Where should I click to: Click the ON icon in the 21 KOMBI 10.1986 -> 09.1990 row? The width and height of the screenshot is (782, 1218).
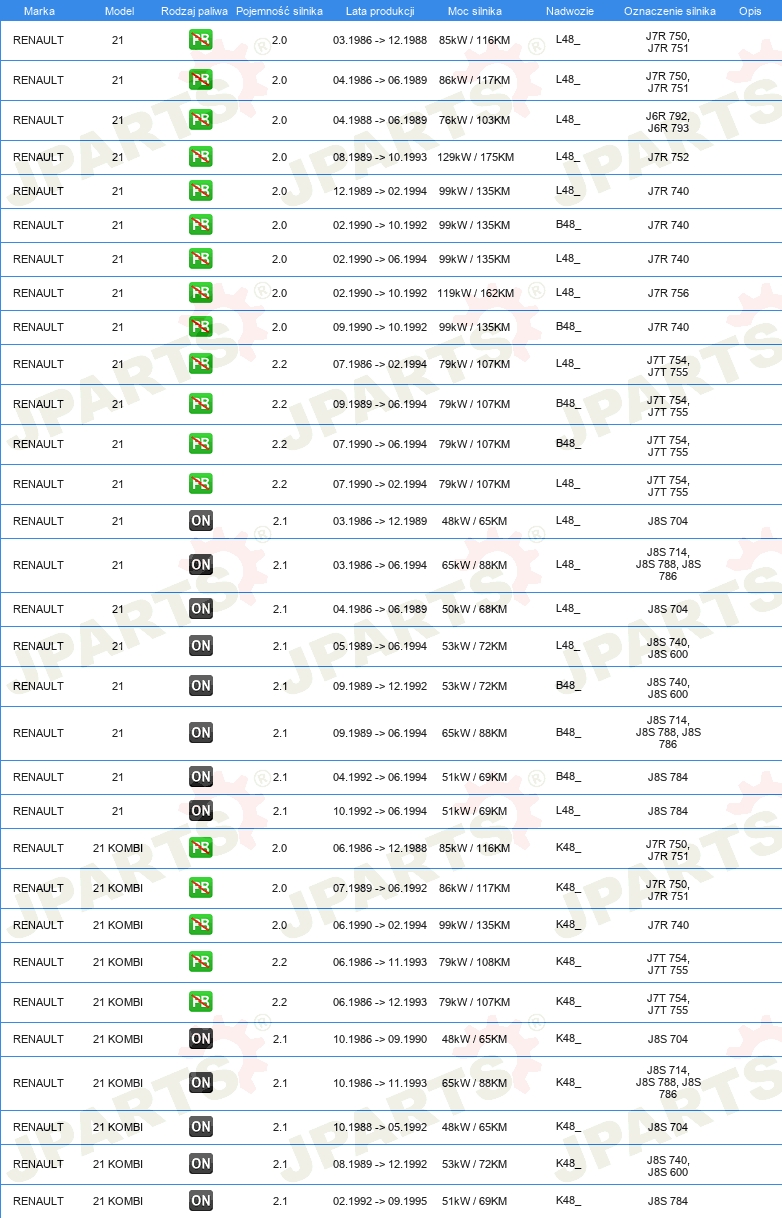click(201, 1039)
